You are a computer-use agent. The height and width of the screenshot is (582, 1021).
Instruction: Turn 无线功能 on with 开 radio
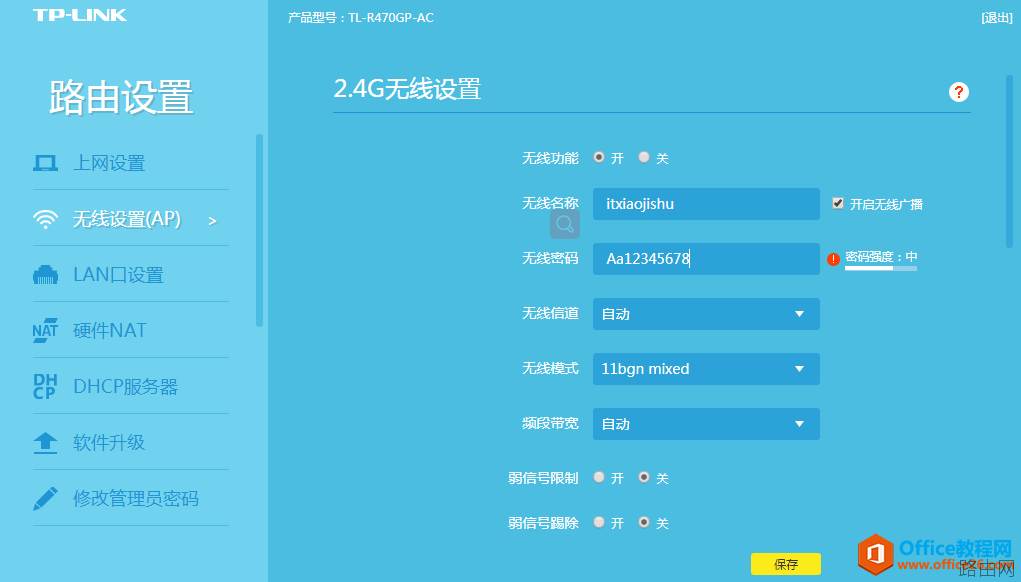(599, 157)
